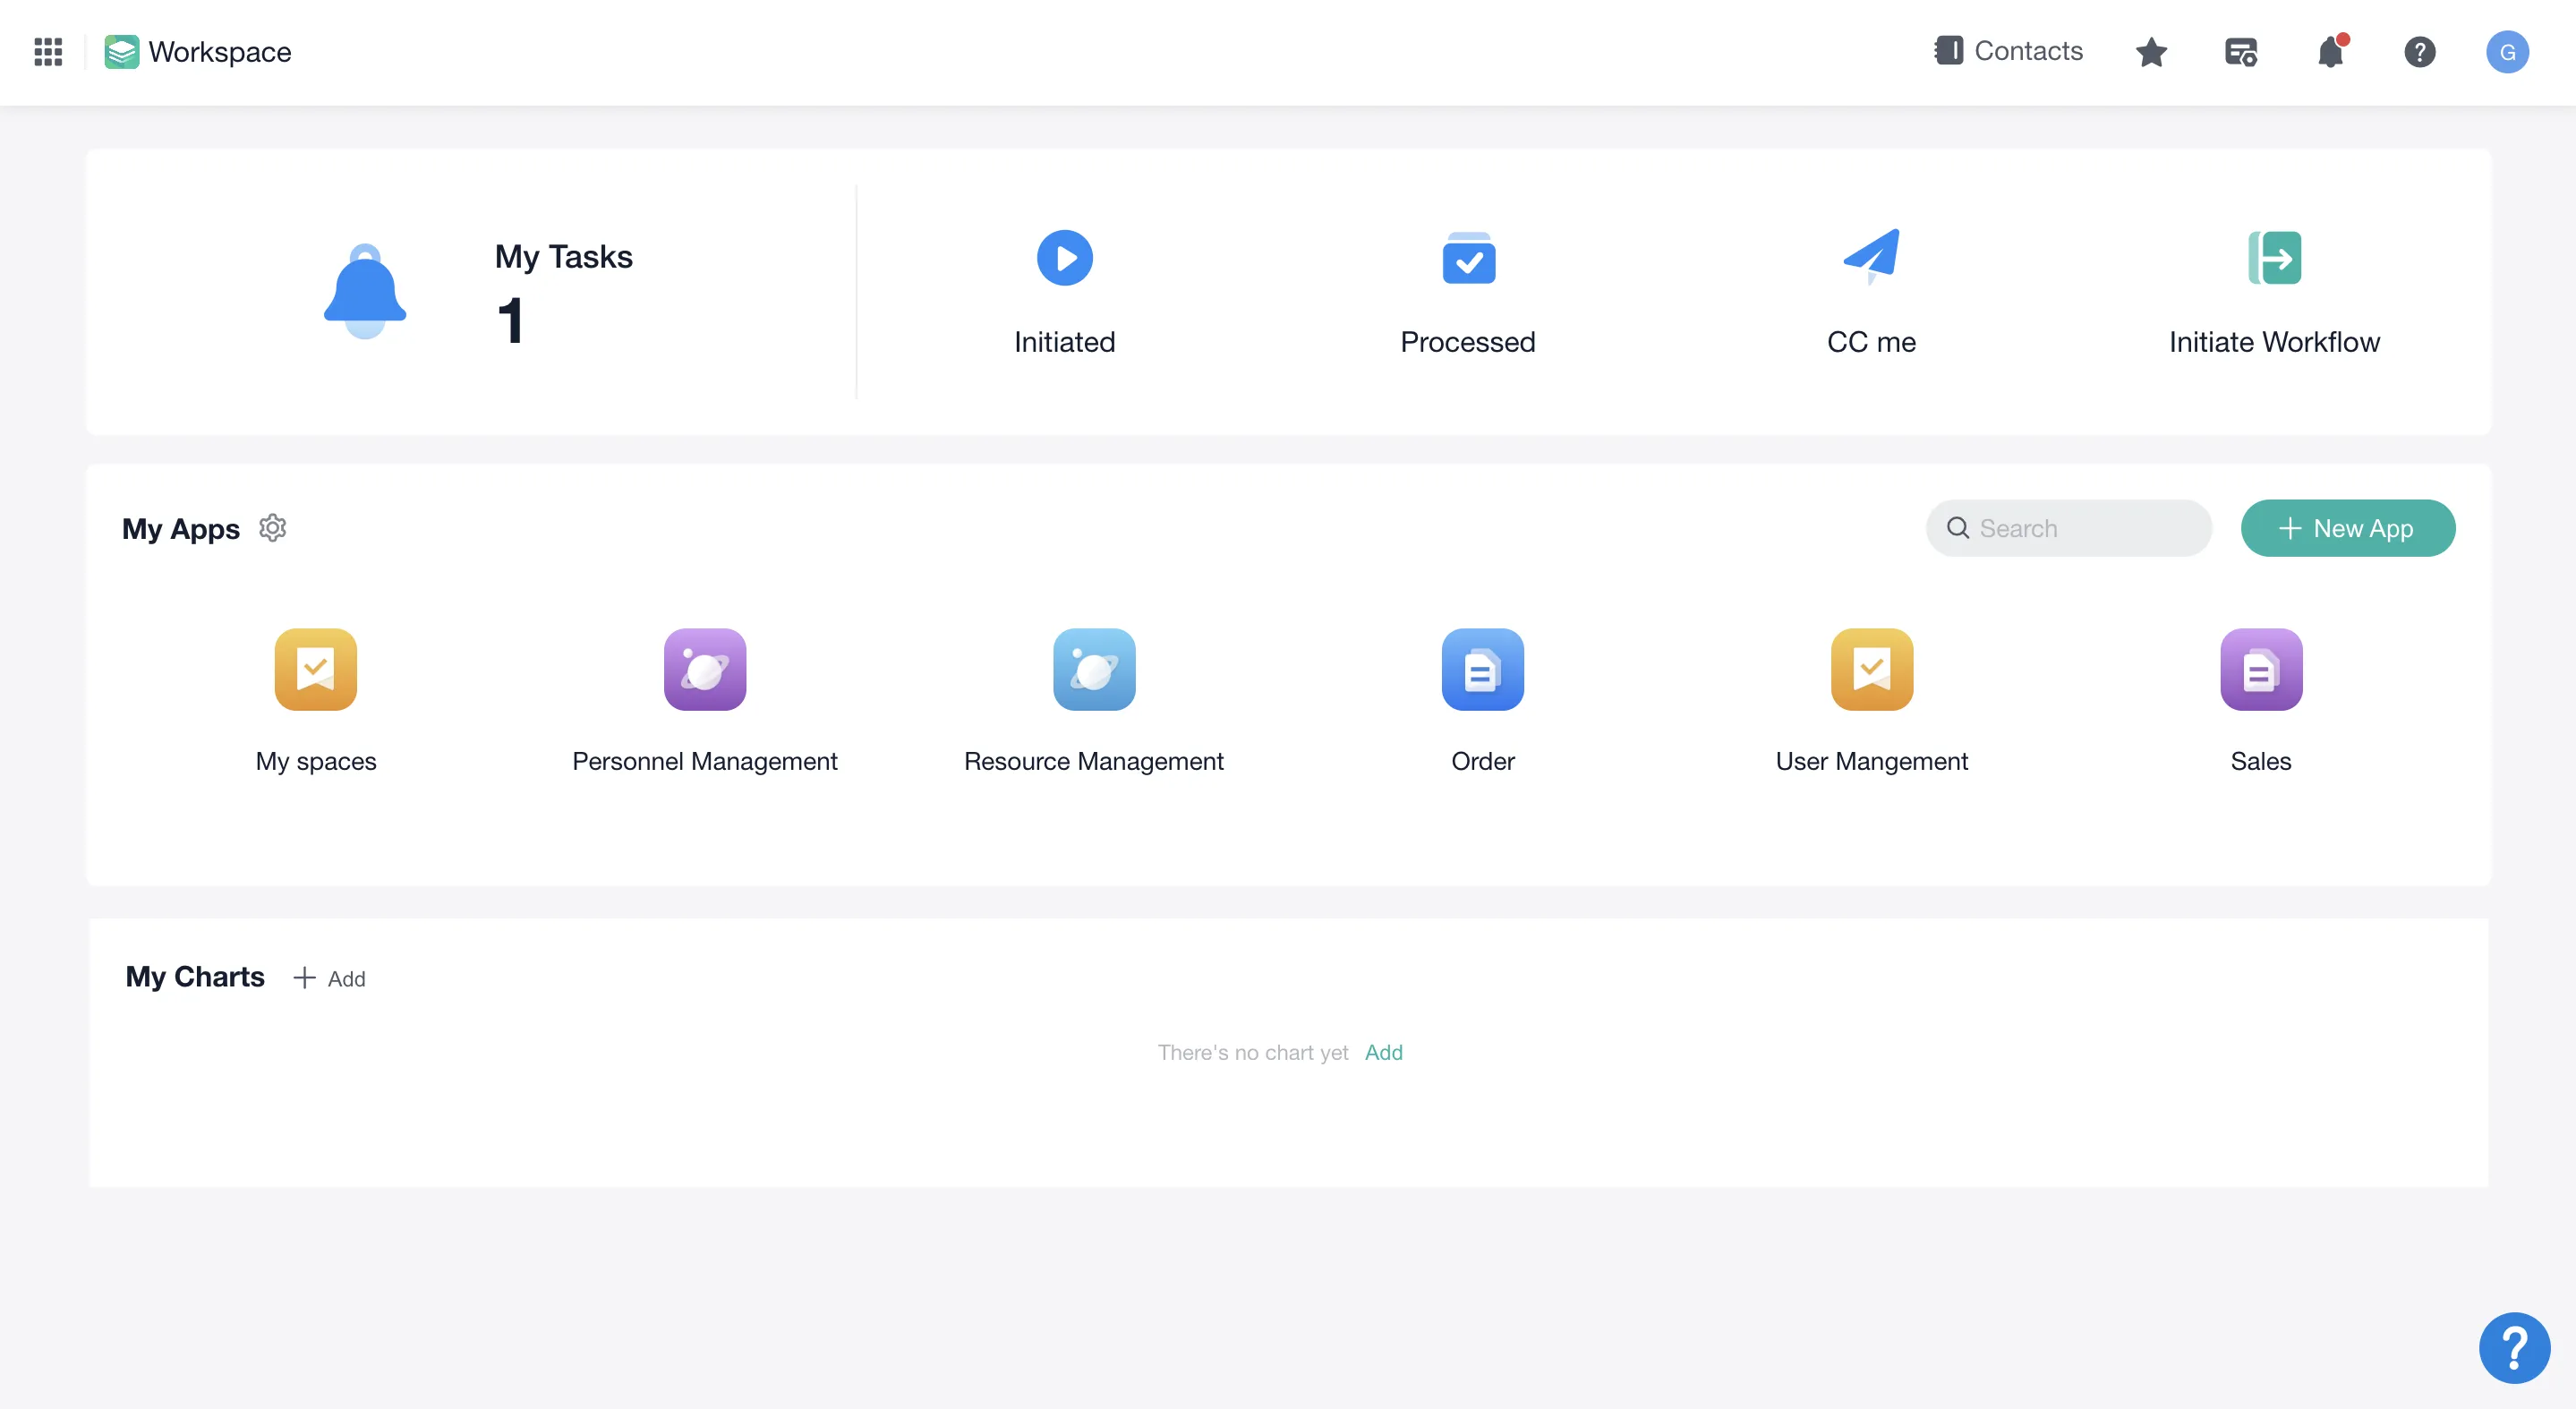The height and width of the screenshot is (1409, 2576).
Task: Click the My Tasks heading
Action: [x=563, y=257]
